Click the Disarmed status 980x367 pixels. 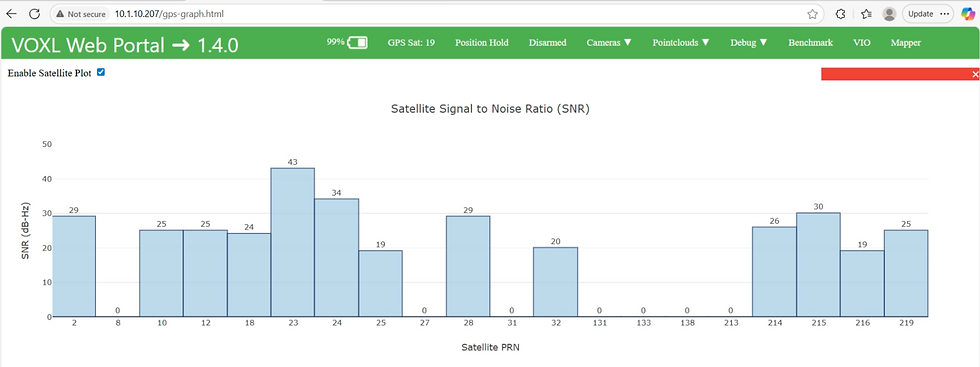pos(548,43)
